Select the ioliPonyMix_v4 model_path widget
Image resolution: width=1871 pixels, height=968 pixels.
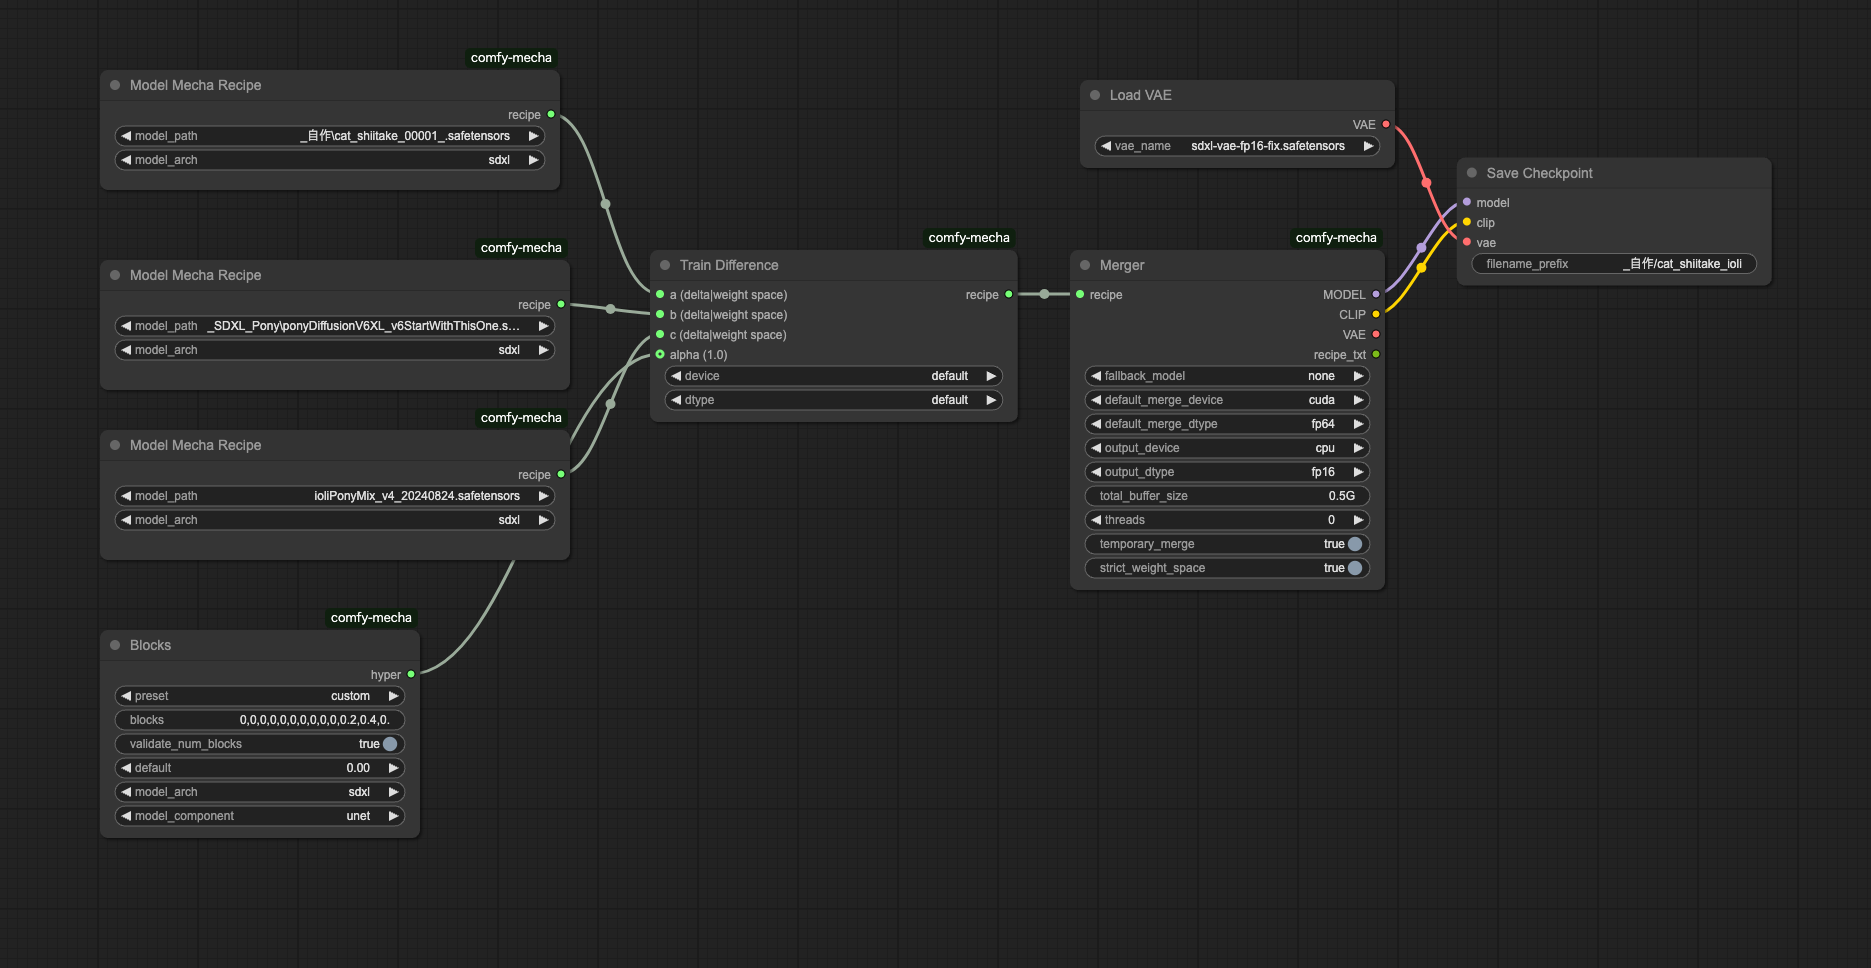[334, 495]
